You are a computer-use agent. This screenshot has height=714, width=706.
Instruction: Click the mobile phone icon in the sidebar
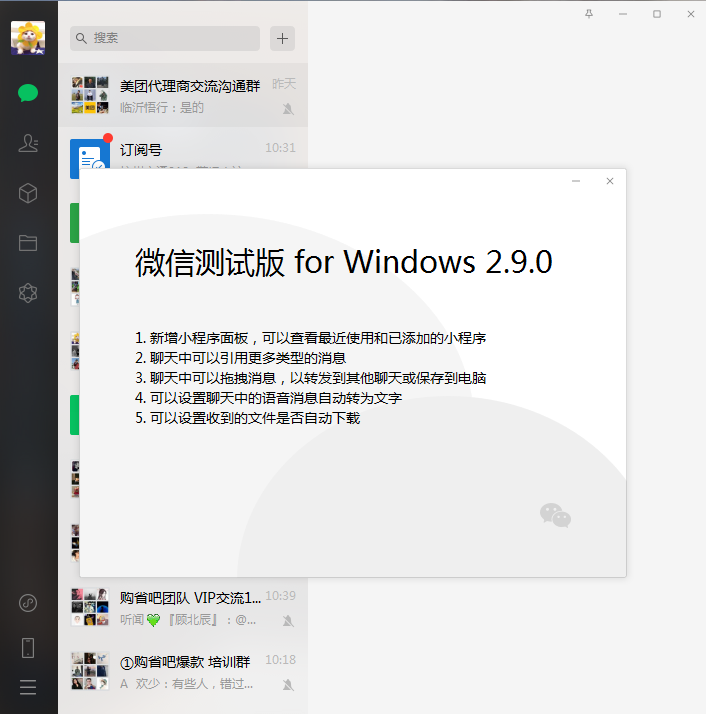click(x=28, y=647)
